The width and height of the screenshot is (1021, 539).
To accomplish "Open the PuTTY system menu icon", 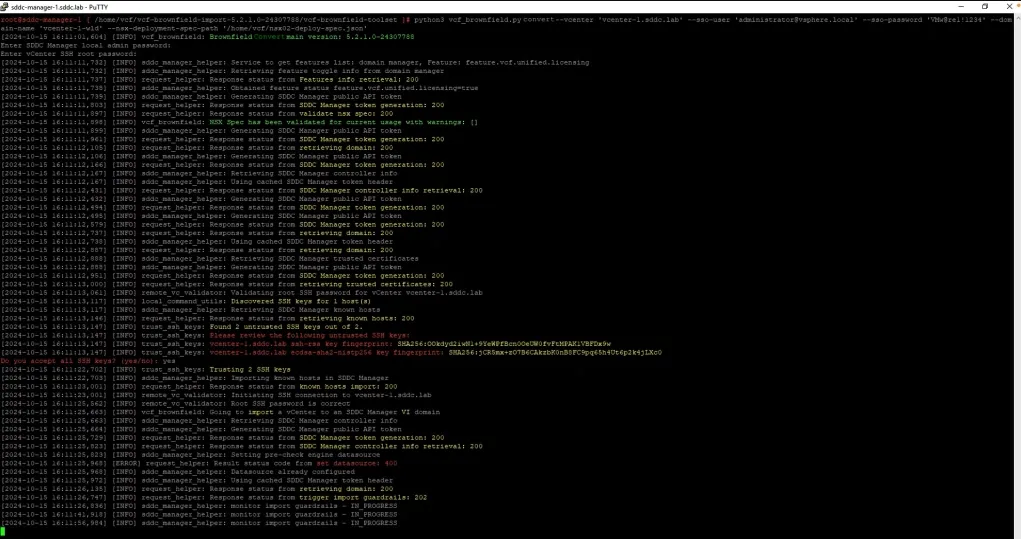I will (5, 5).
